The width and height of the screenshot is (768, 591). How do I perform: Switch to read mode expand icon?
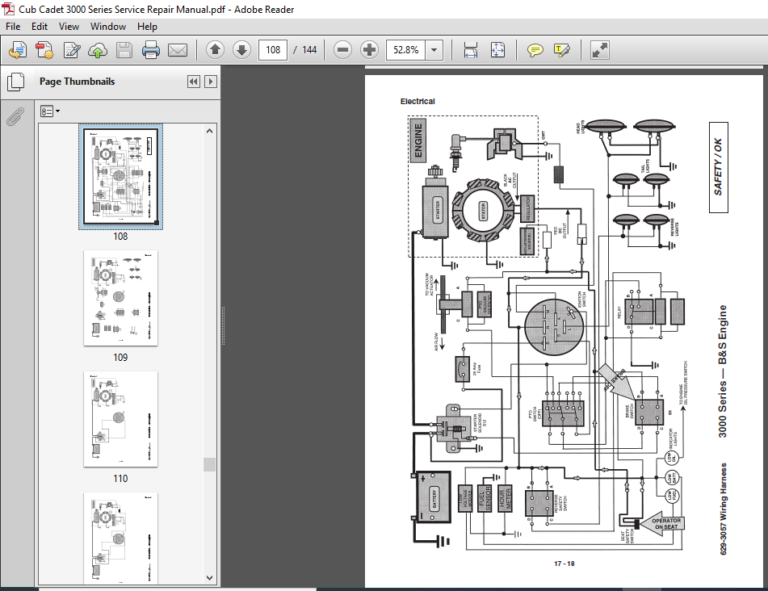600,50
